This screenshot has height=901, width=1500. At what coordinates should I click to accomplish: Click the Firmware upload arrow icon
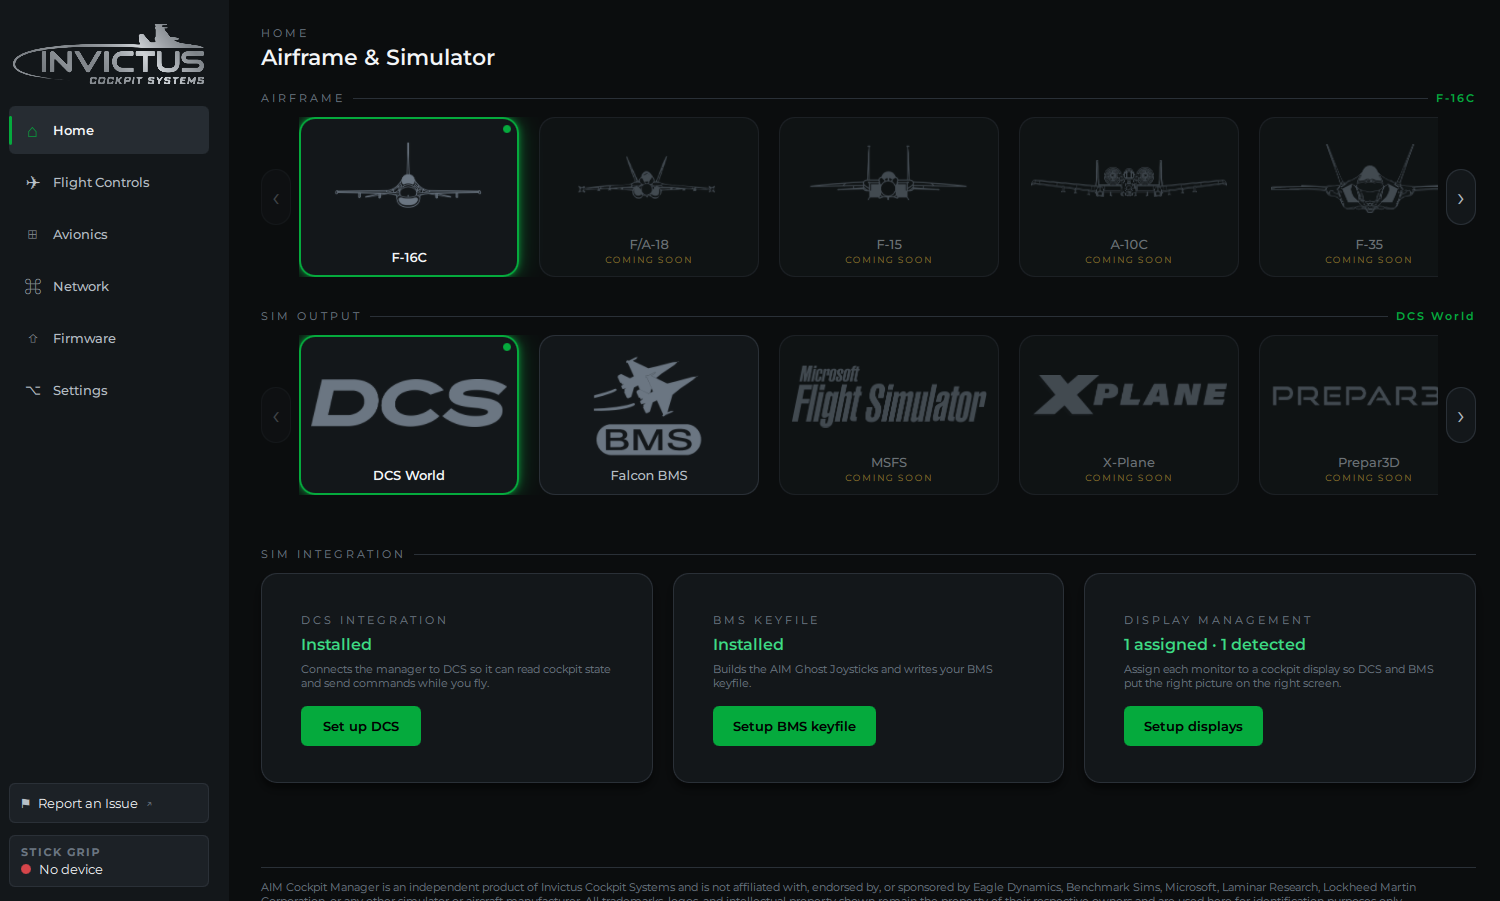32,339
